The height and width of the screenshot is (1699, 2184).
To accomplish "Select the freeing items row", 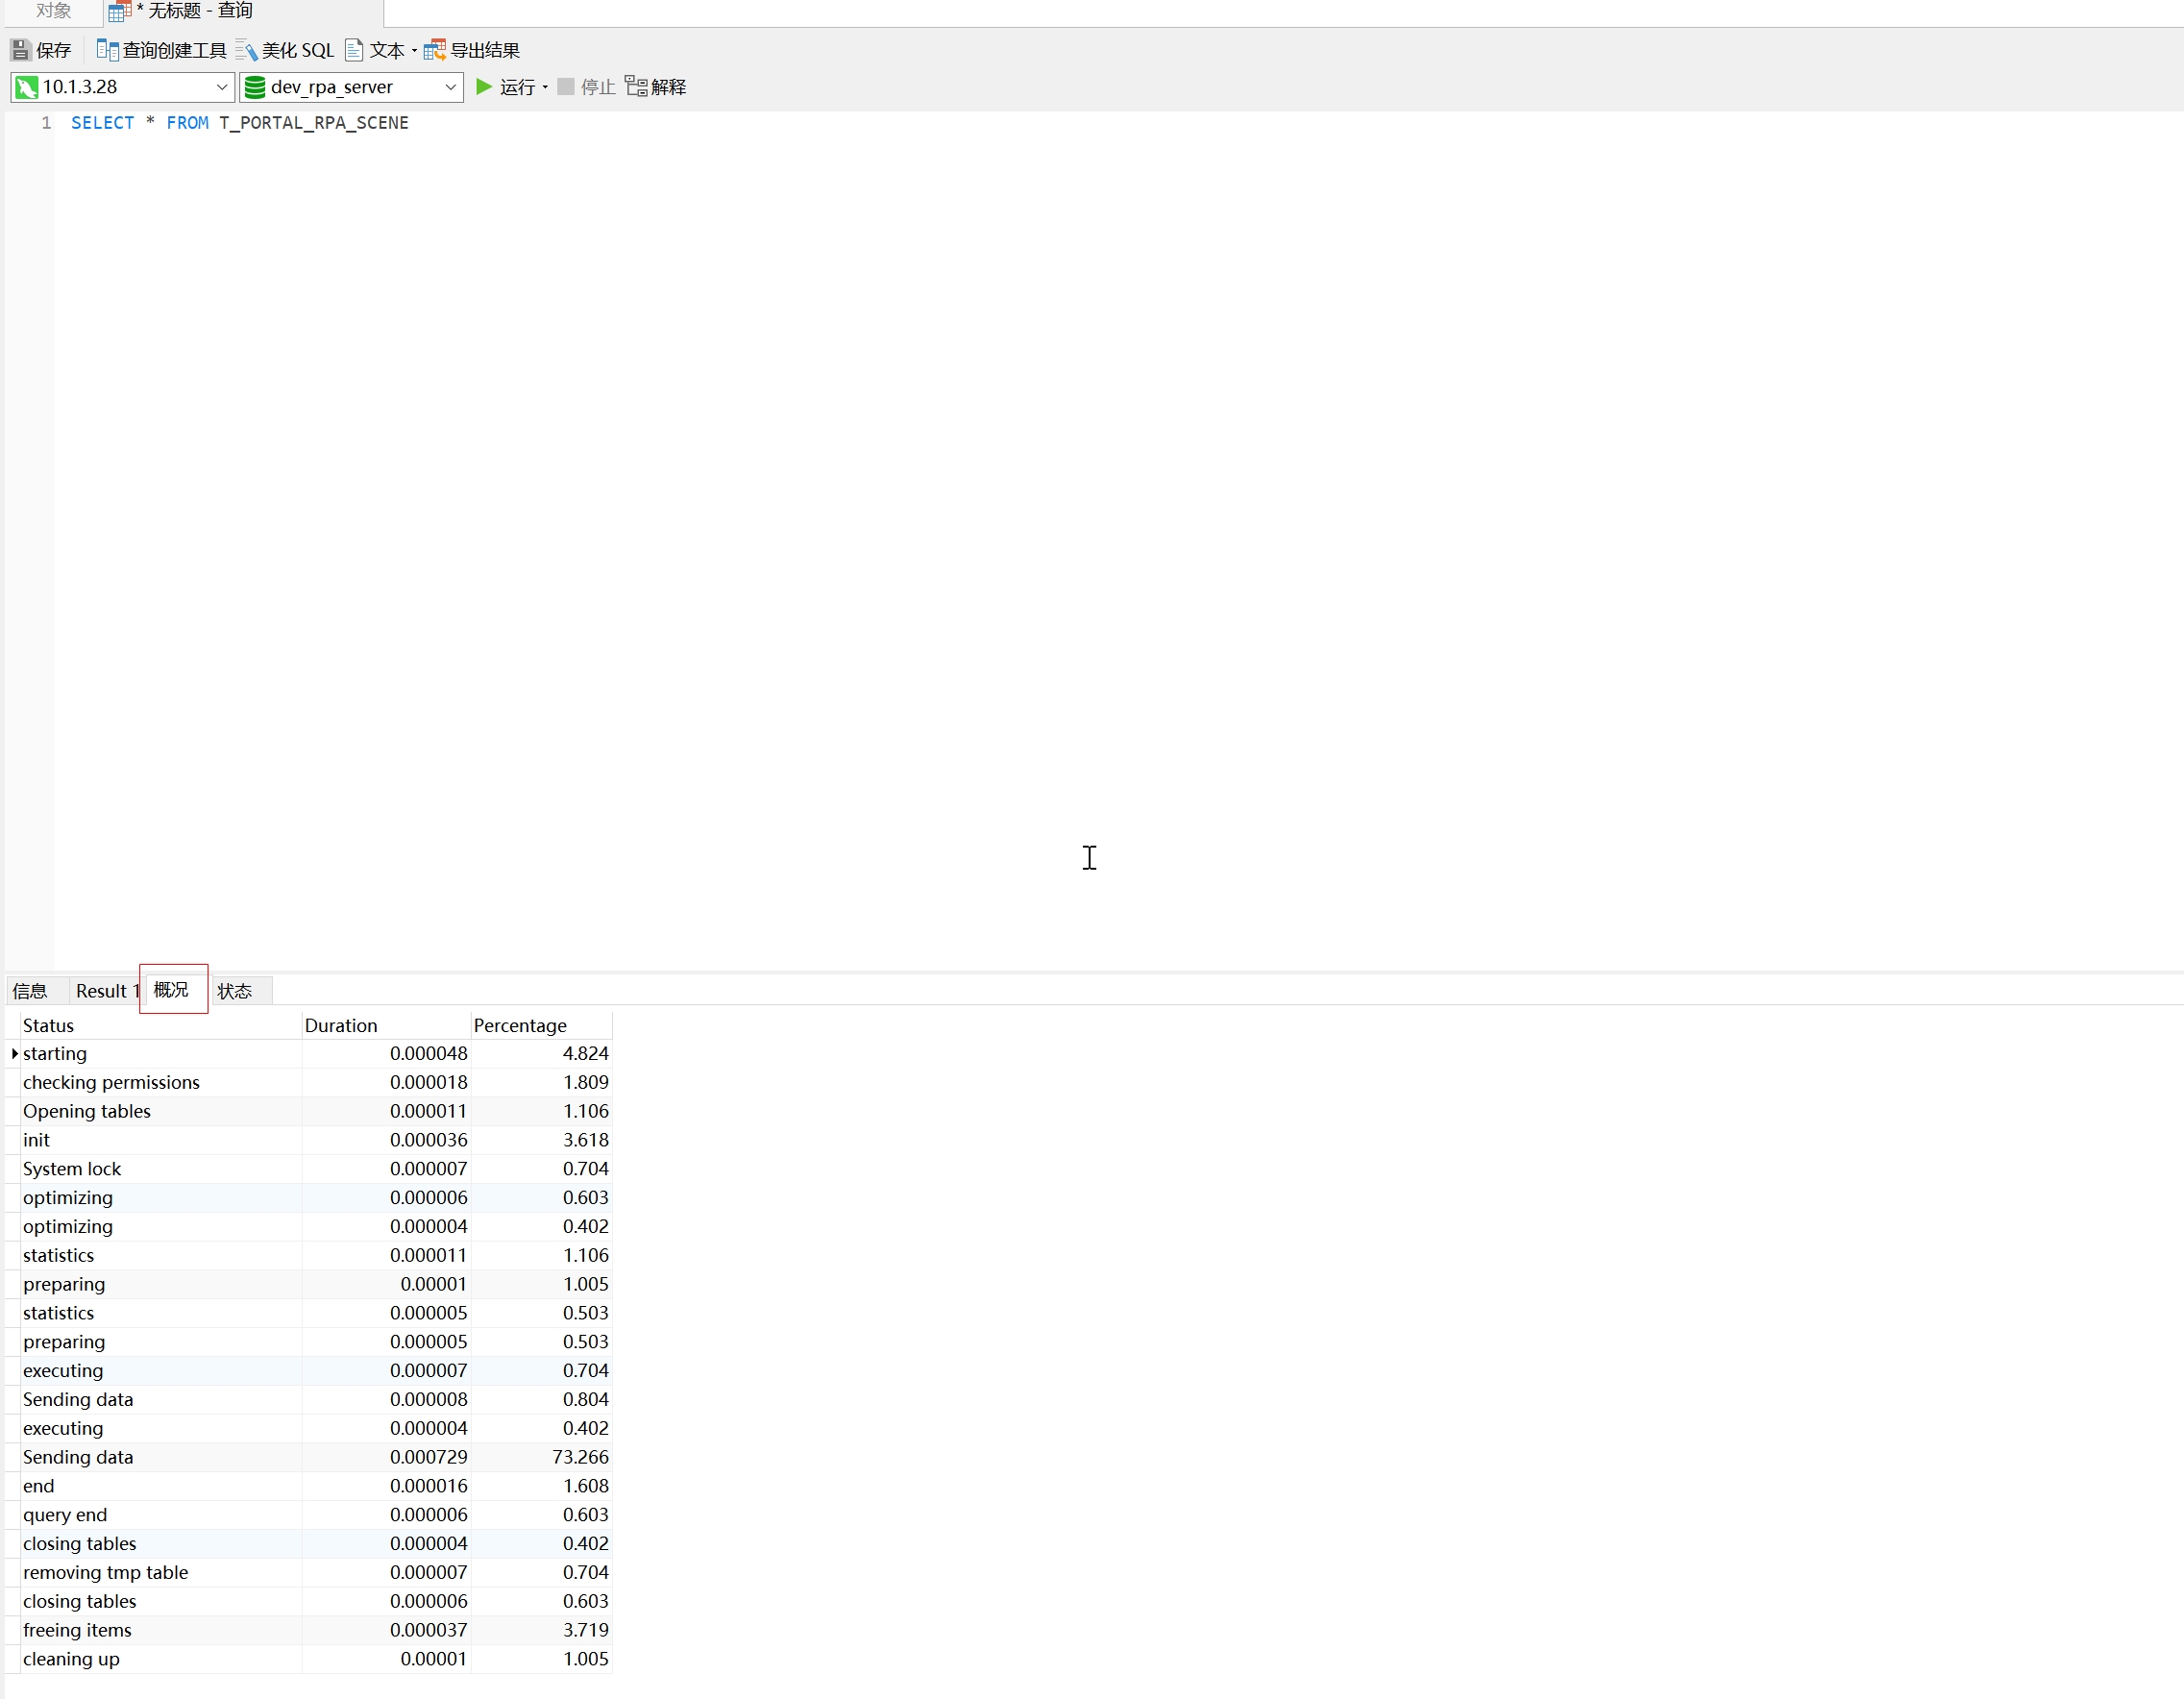I will click(x=309, y=1630).
